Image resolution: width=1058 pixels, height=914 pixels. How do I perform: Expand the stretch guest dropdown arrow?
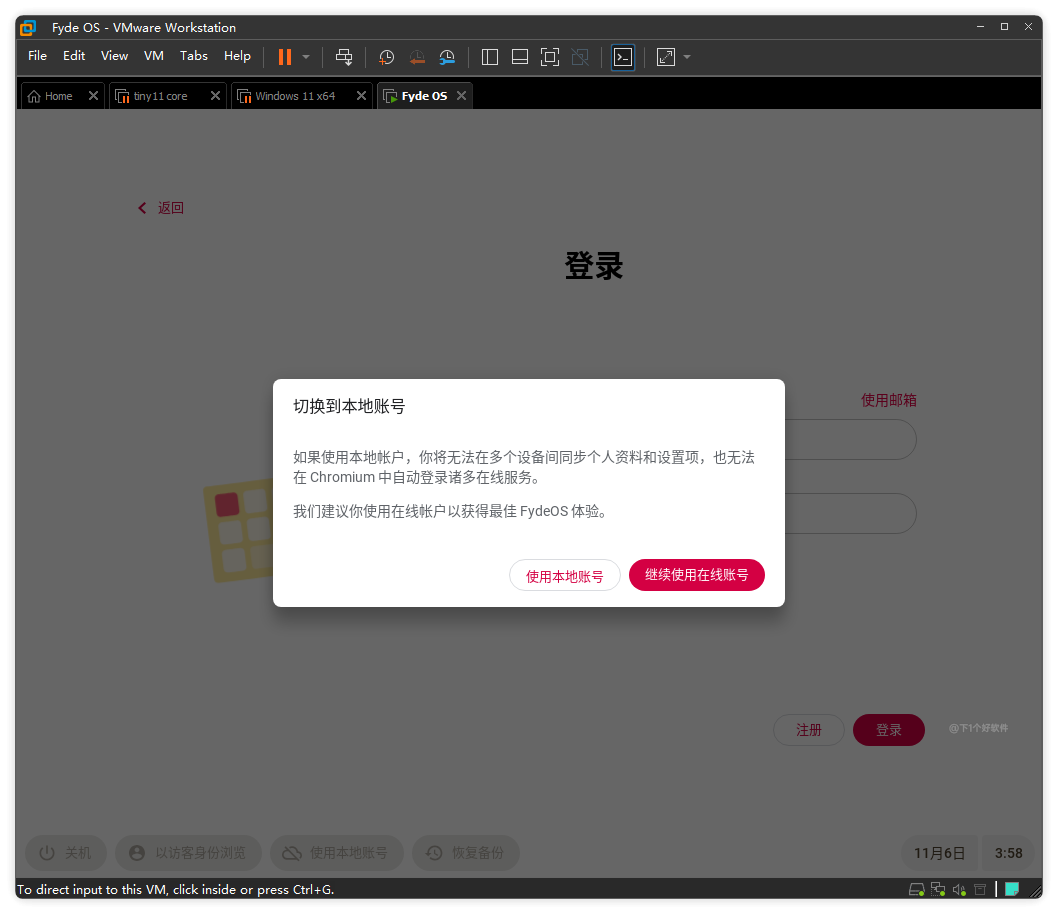pos(687,57)
